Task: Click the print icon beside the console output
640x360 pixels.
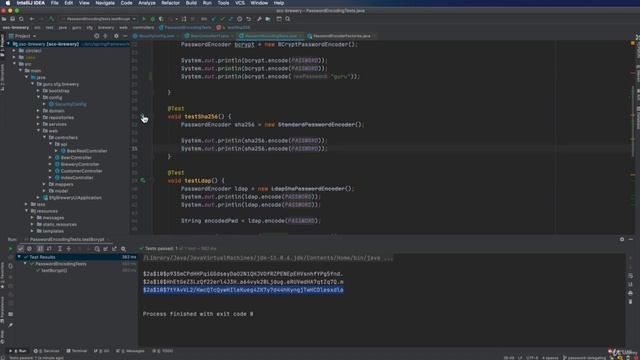Action: [630, 293]
